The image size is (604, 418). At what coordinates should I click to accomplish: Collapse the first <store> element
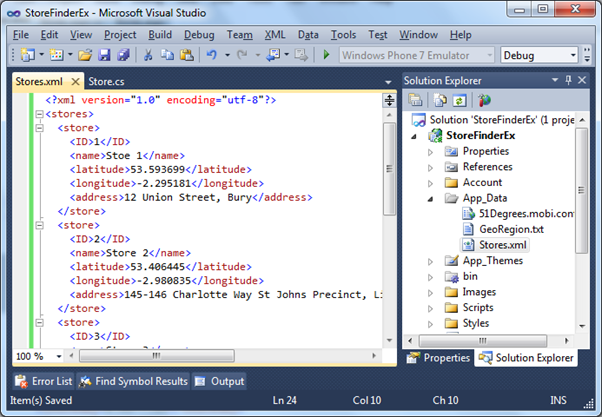(x=39, y=128)
